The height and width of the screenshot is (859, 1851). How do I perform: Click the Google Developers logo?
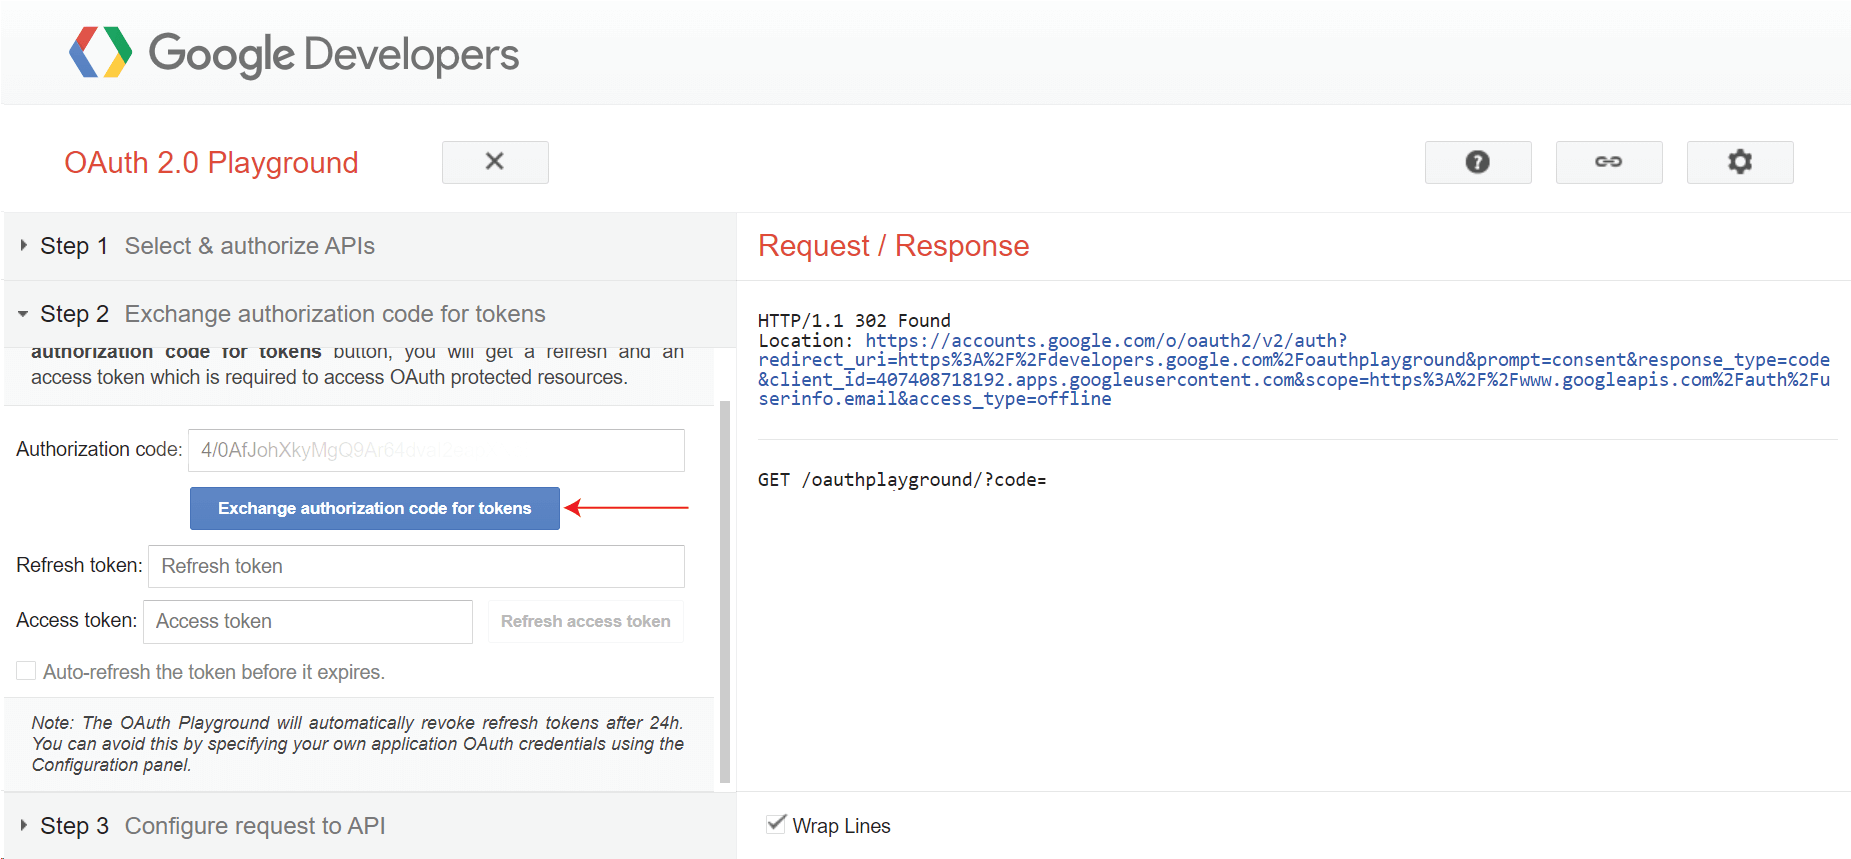click(294, 53)
